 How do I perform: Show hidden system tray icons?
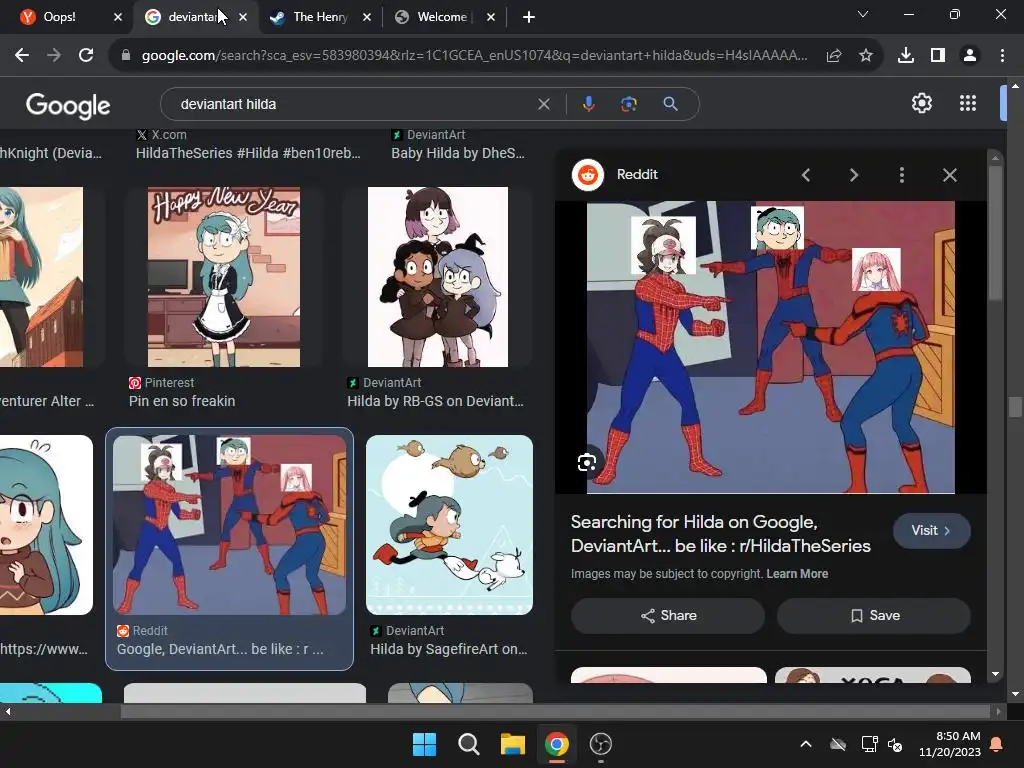(x=806, y=744)
